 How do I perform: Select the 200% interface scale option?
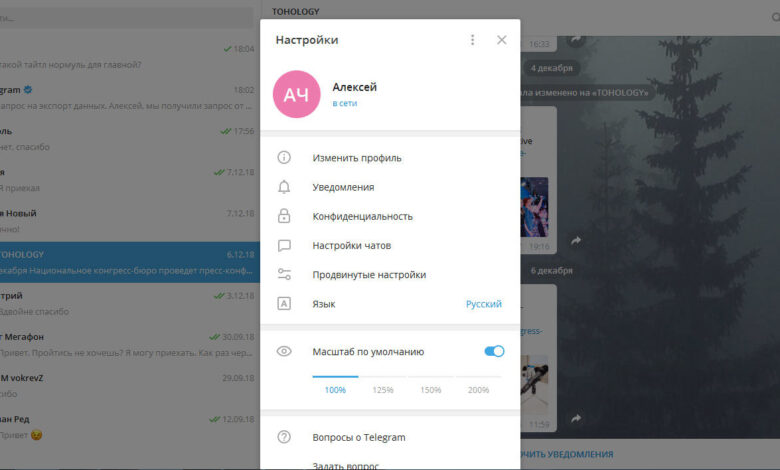[478, 389]
